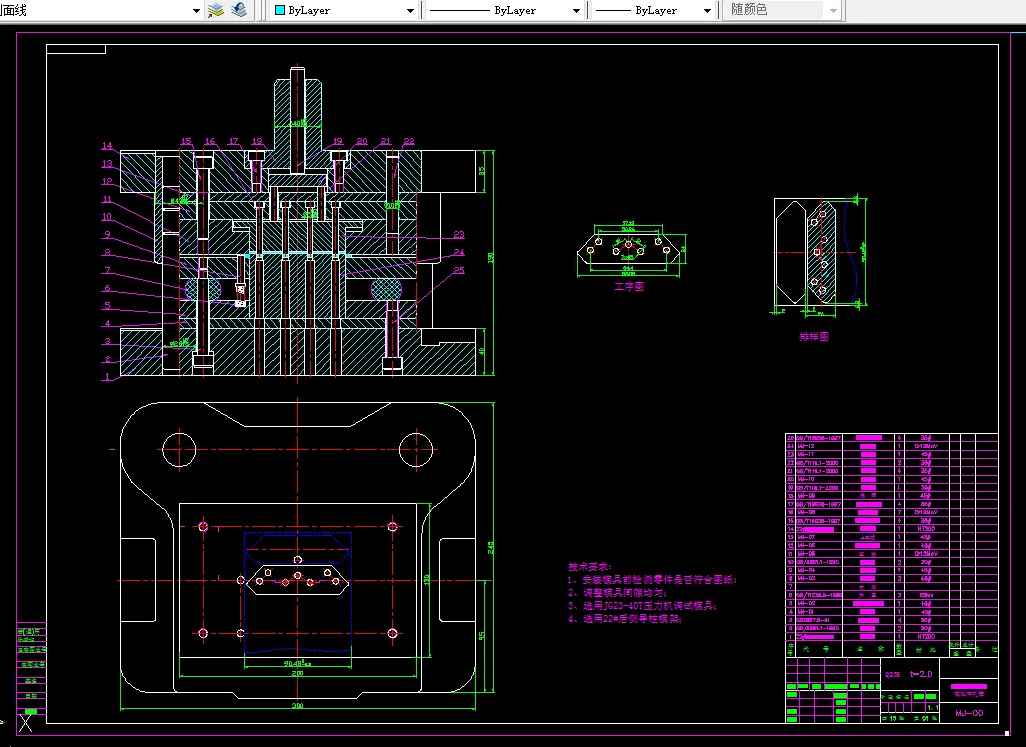Click the 300 width dimension

[297, 706]
